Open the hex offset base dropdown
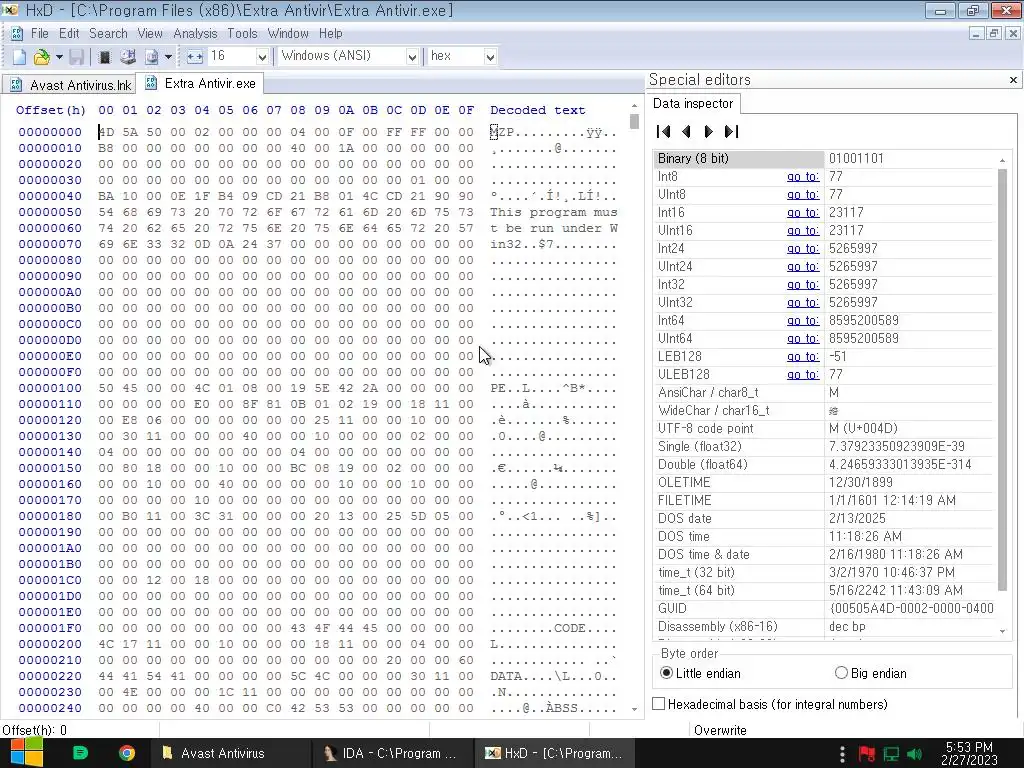The image size is (1024, 768). (x=490, y=57)
